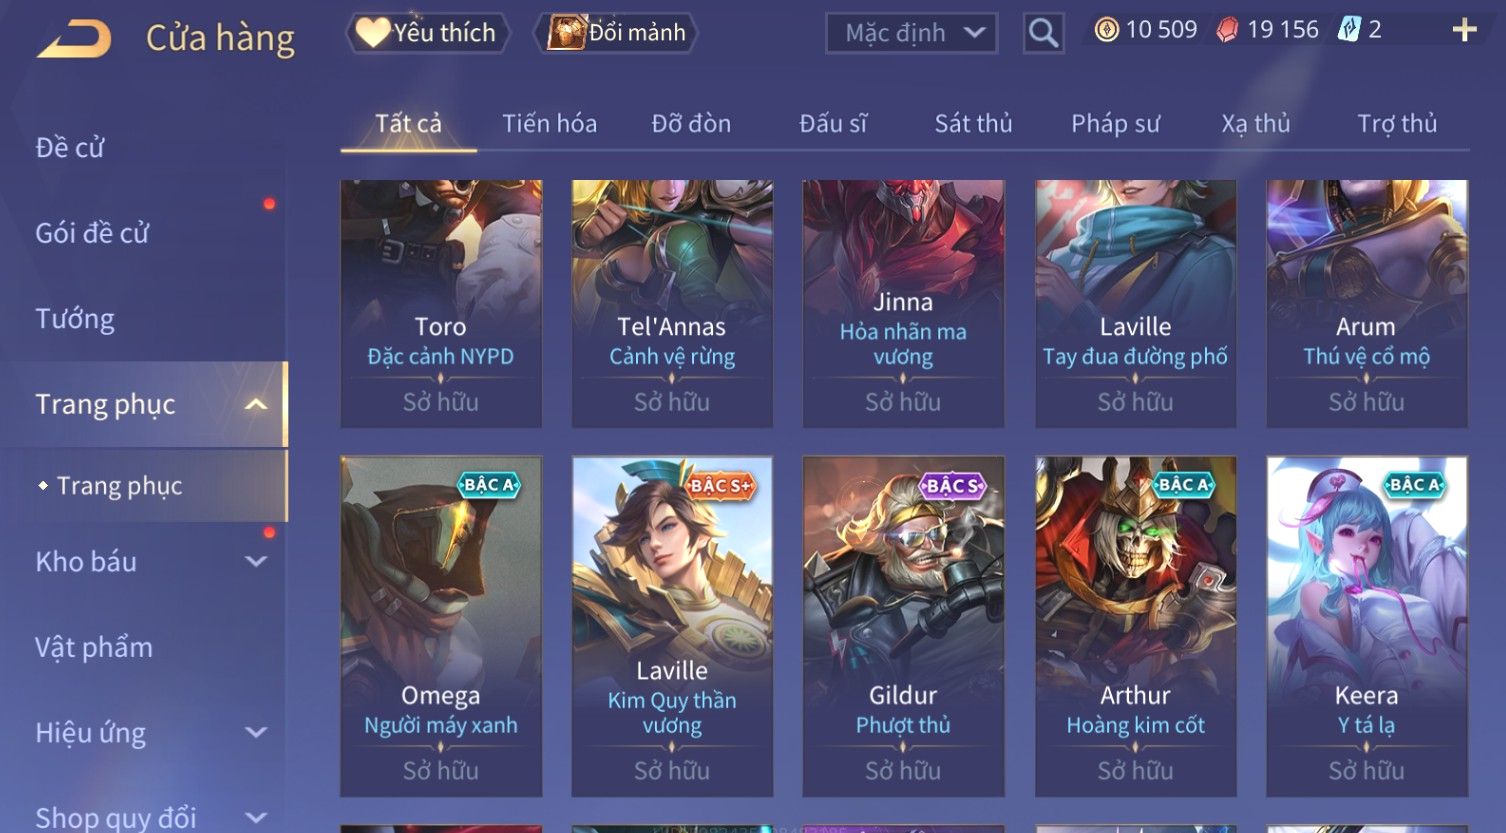Open the Keera Y tá lạ skin card
This screenshot has width=1506, height=833.
pos(1366,626)
